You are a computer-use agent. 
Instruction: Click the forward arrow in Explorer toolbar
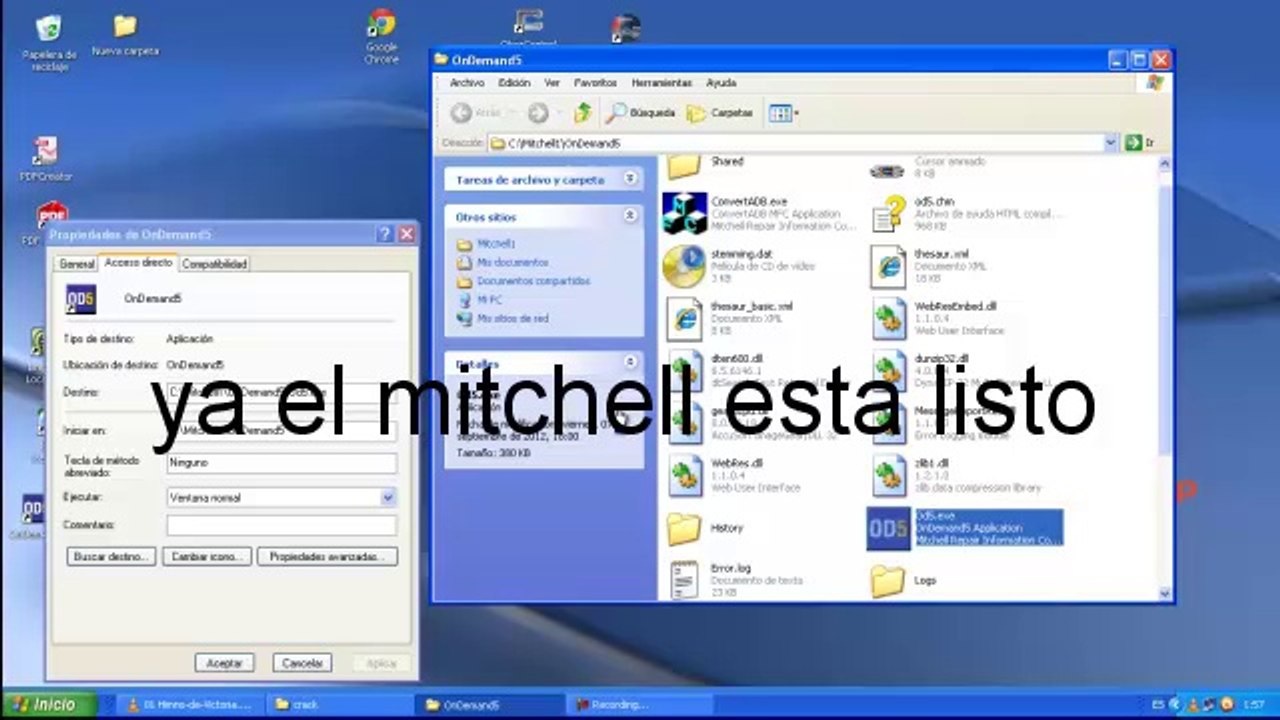538,113
